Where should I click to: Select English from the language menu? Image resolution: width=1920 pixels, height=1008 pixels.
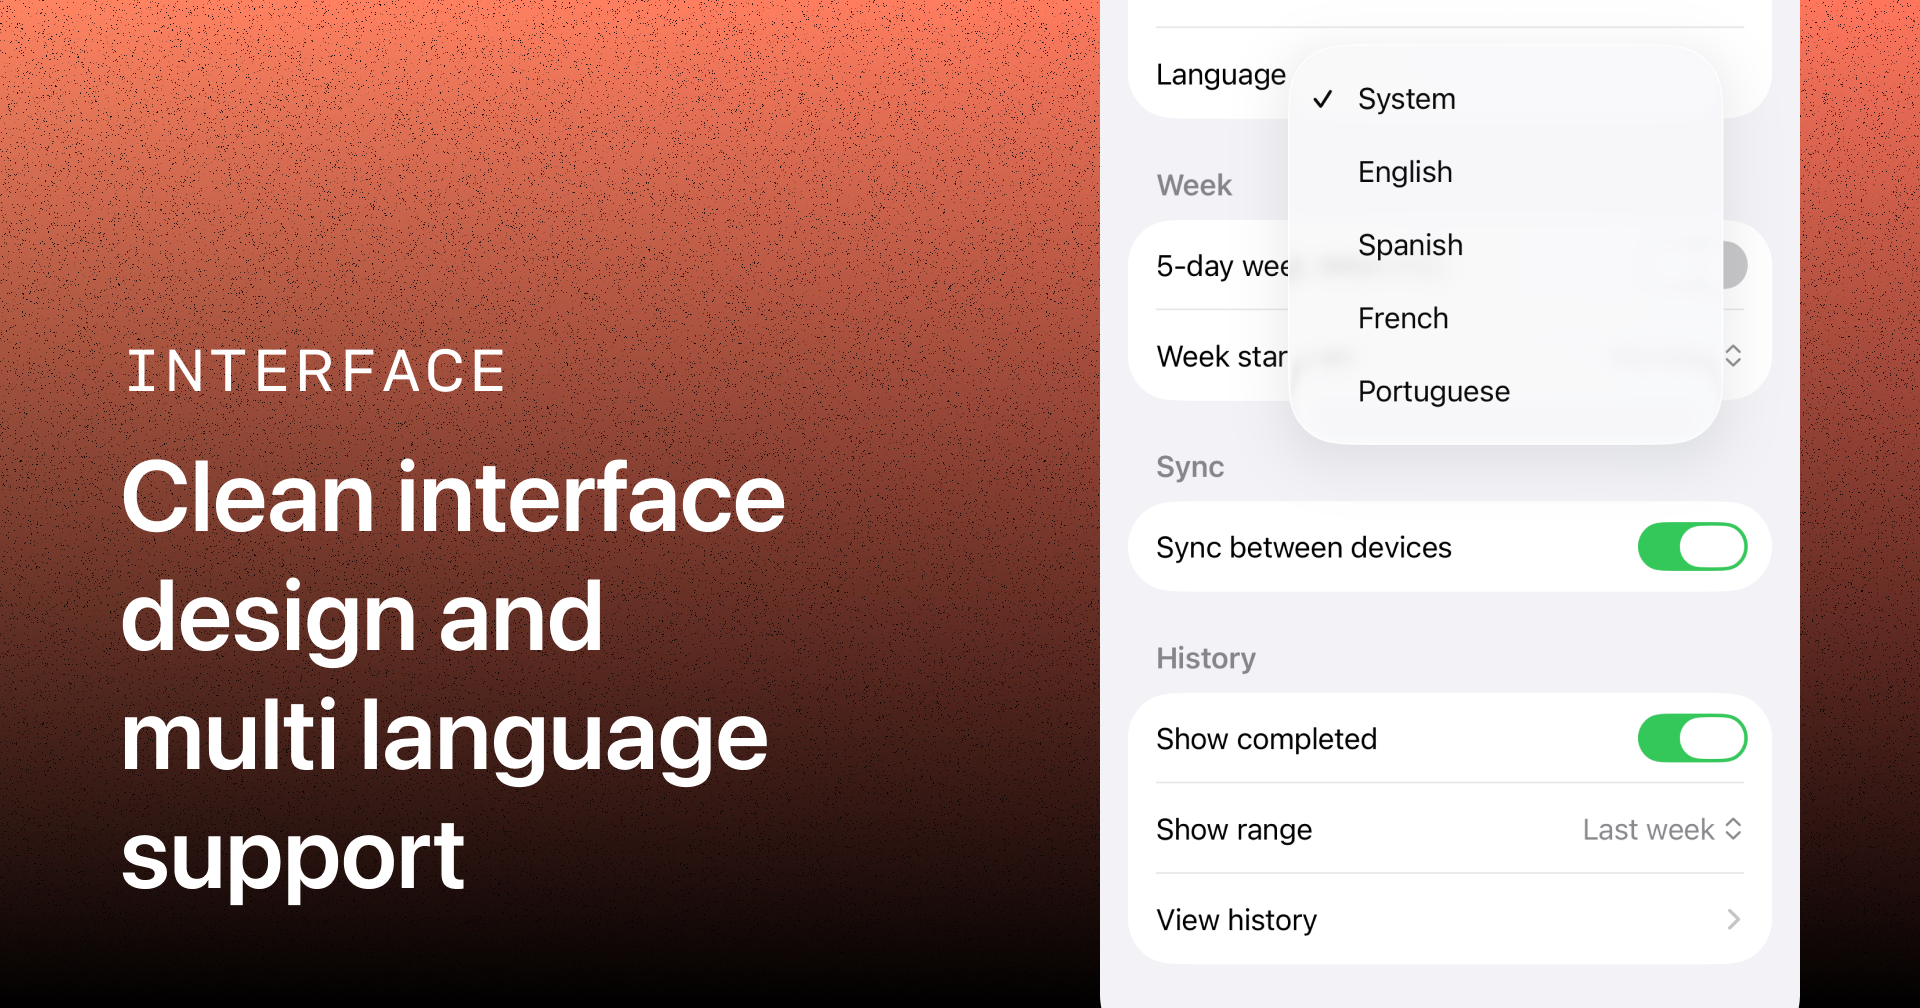point(1405,172)
